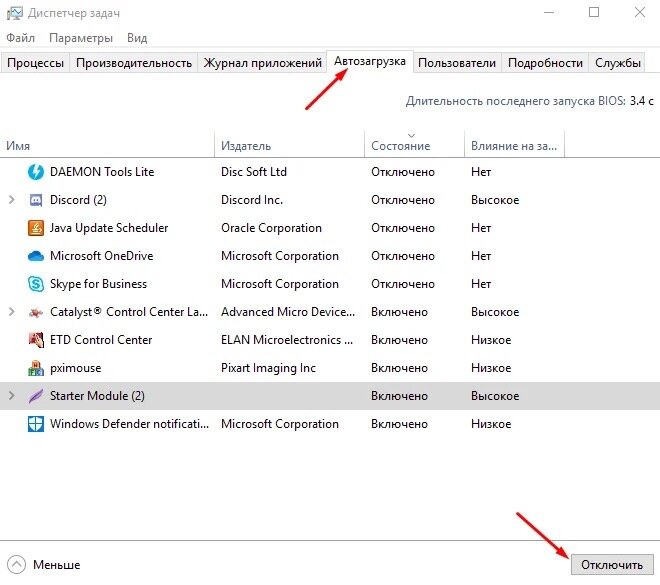This screenshot has width=660, height=585.
Task: Expand the Discord (2) group
Action: [12, 199]
